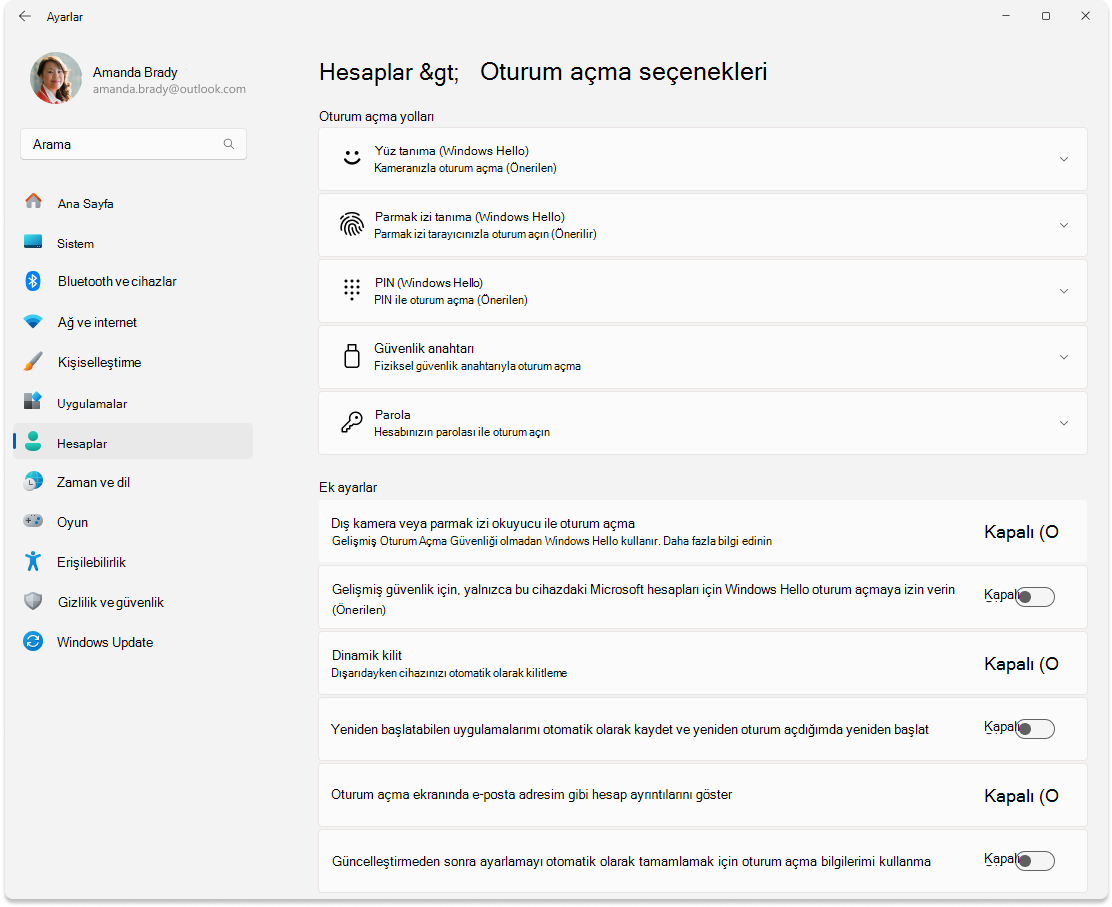Click the Dış kamera veya parmak izi setting text
This screenshot has width=1112, height=907.
[483, 523]
